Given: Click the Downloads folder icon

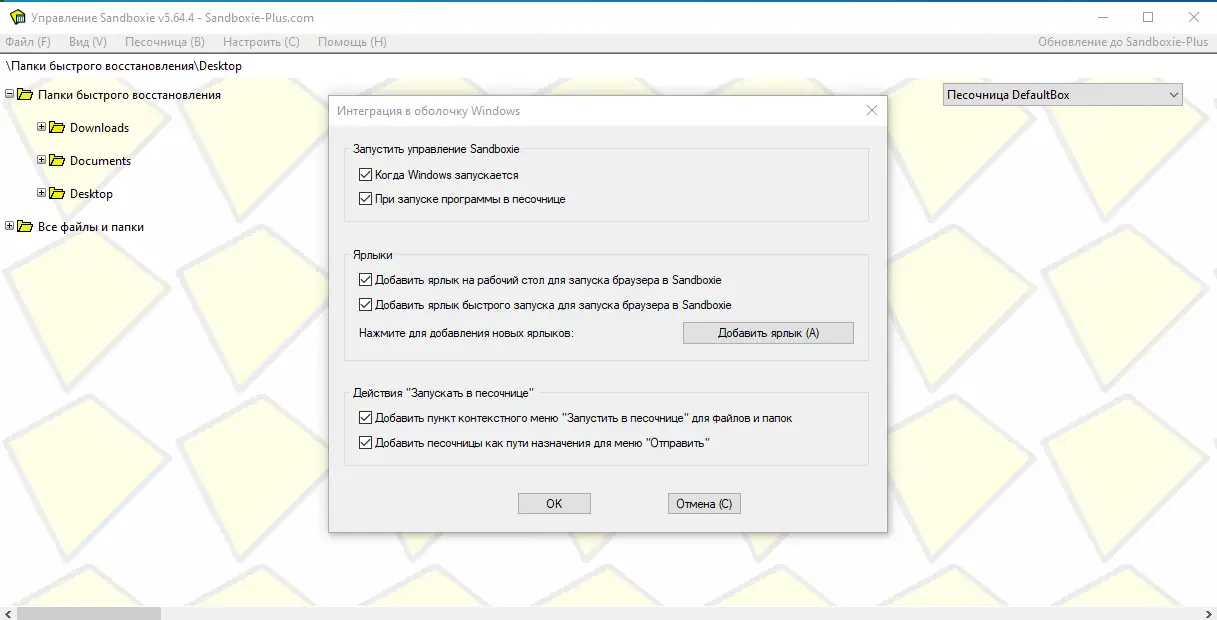Looking at the screenshot, I should (57, 128).
